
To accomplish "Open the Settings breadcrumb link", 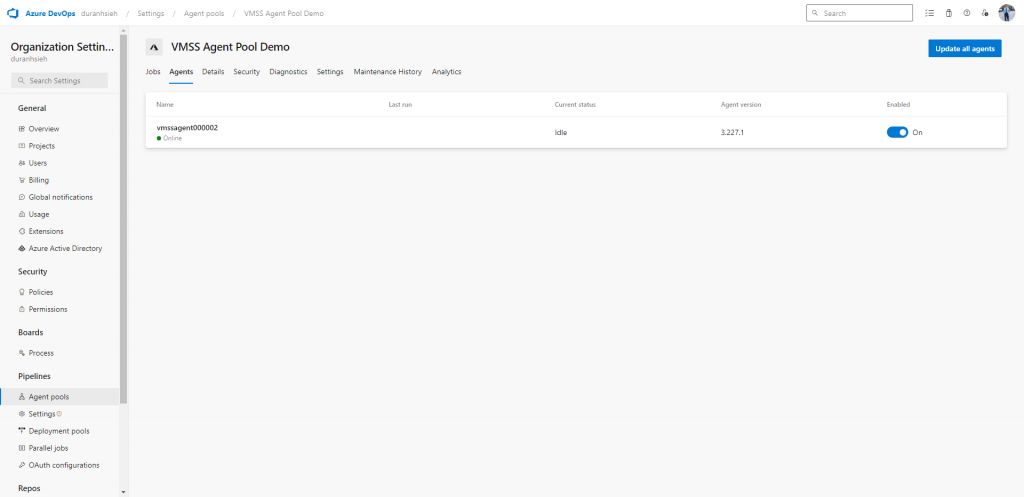I will [151, 13].
